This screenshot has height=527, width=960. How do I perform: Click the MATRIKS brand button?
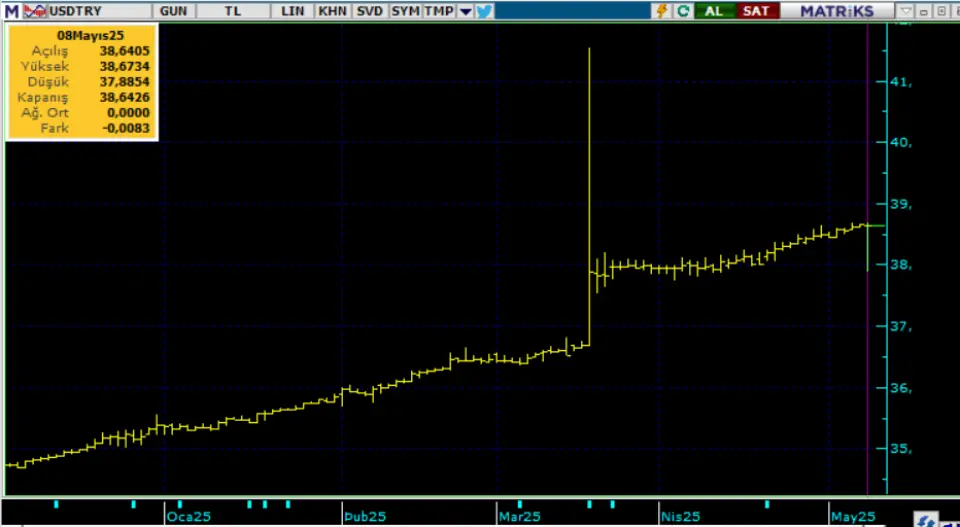pos(838,11)
